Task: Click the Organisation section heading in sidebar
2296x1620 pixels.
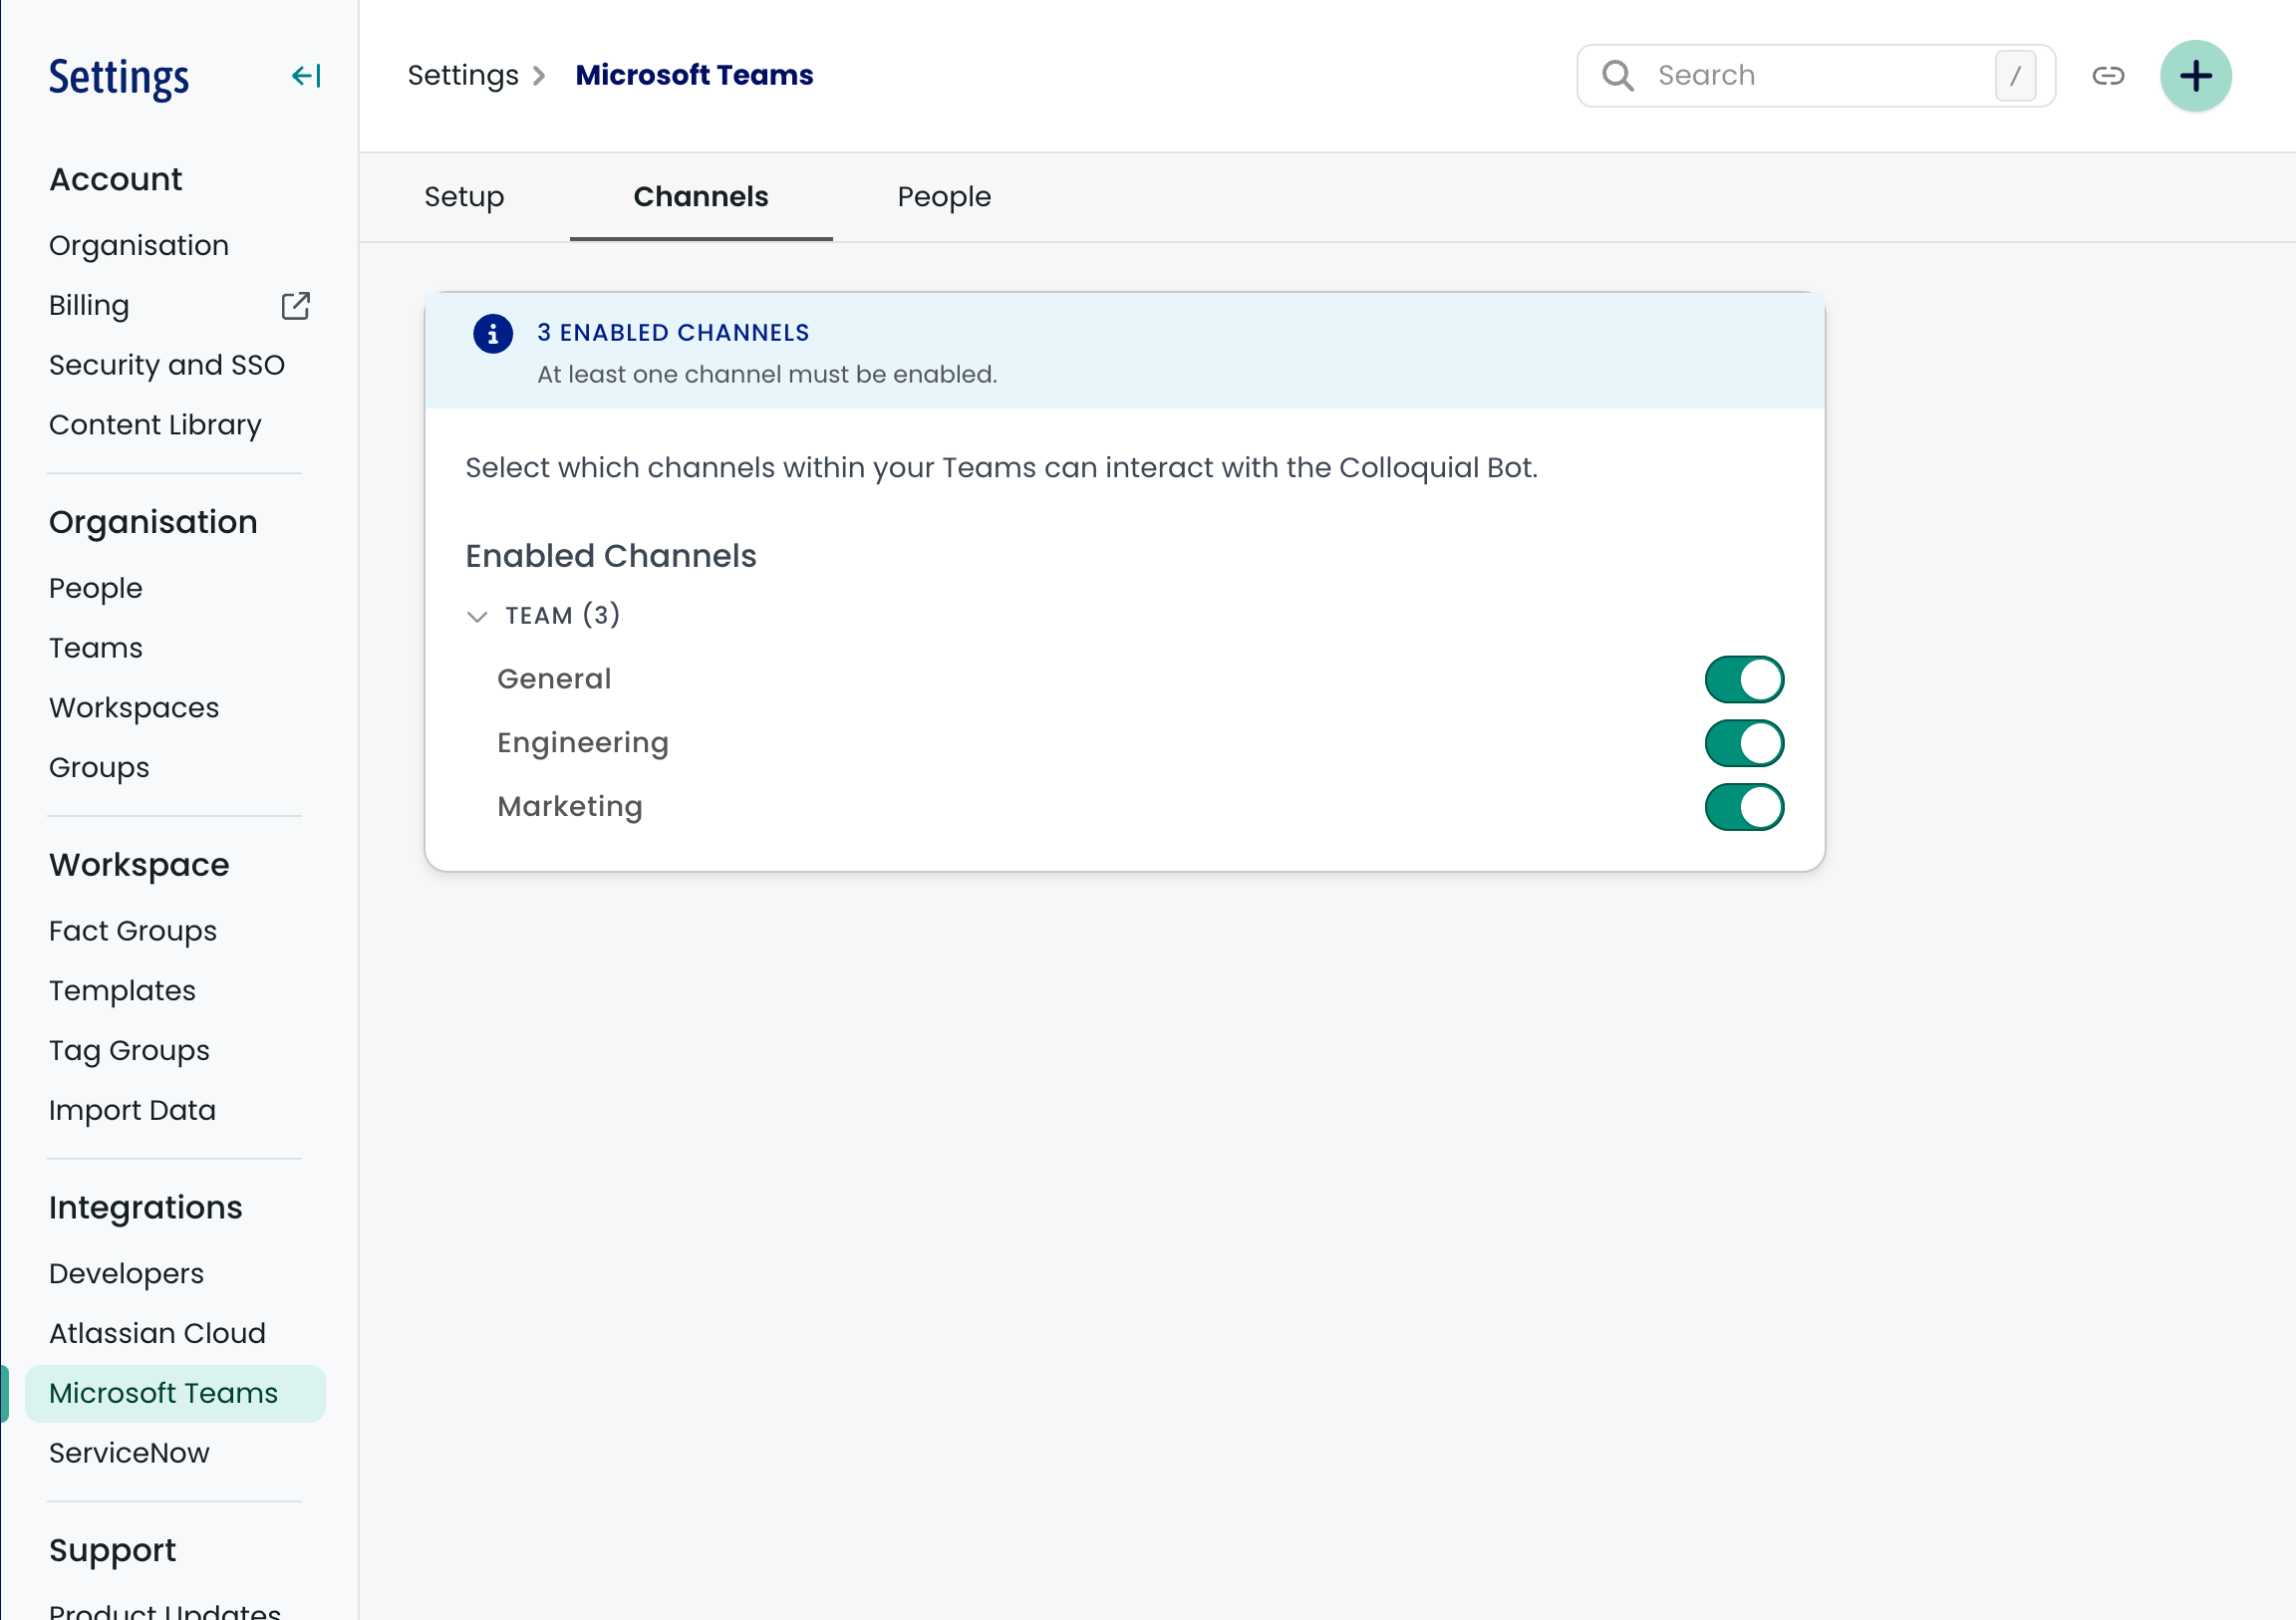Action: point(153,523)
